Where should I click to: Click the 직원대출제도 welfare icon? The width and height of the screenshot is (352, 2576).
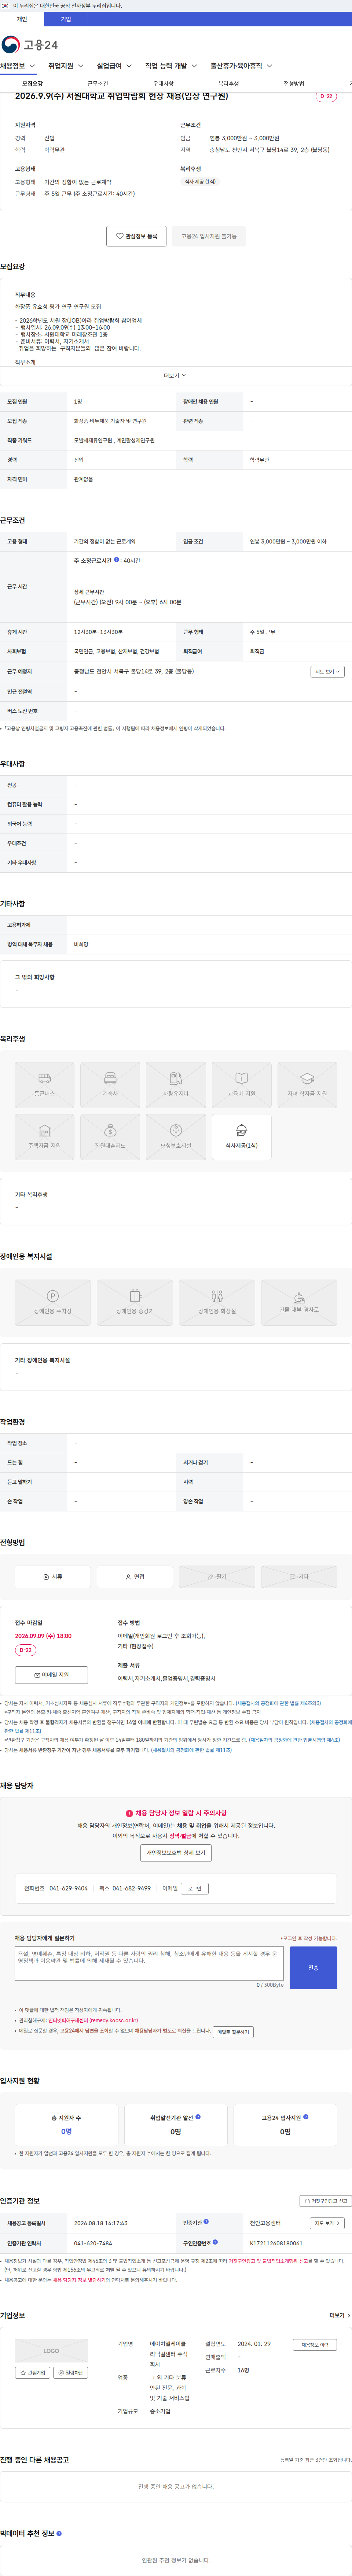(110, 1137)
